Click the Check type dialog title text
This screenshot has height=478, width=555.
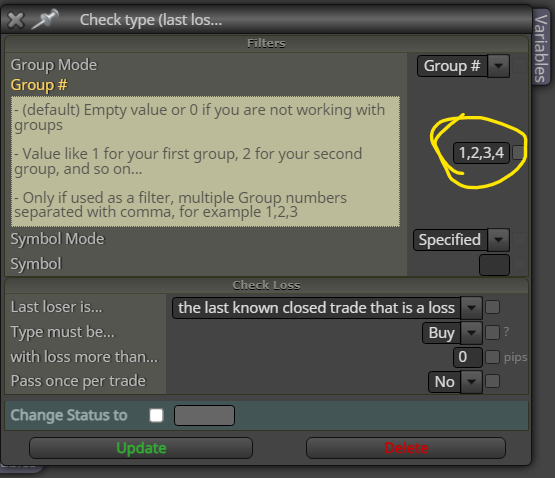click(x=151, y=20)
